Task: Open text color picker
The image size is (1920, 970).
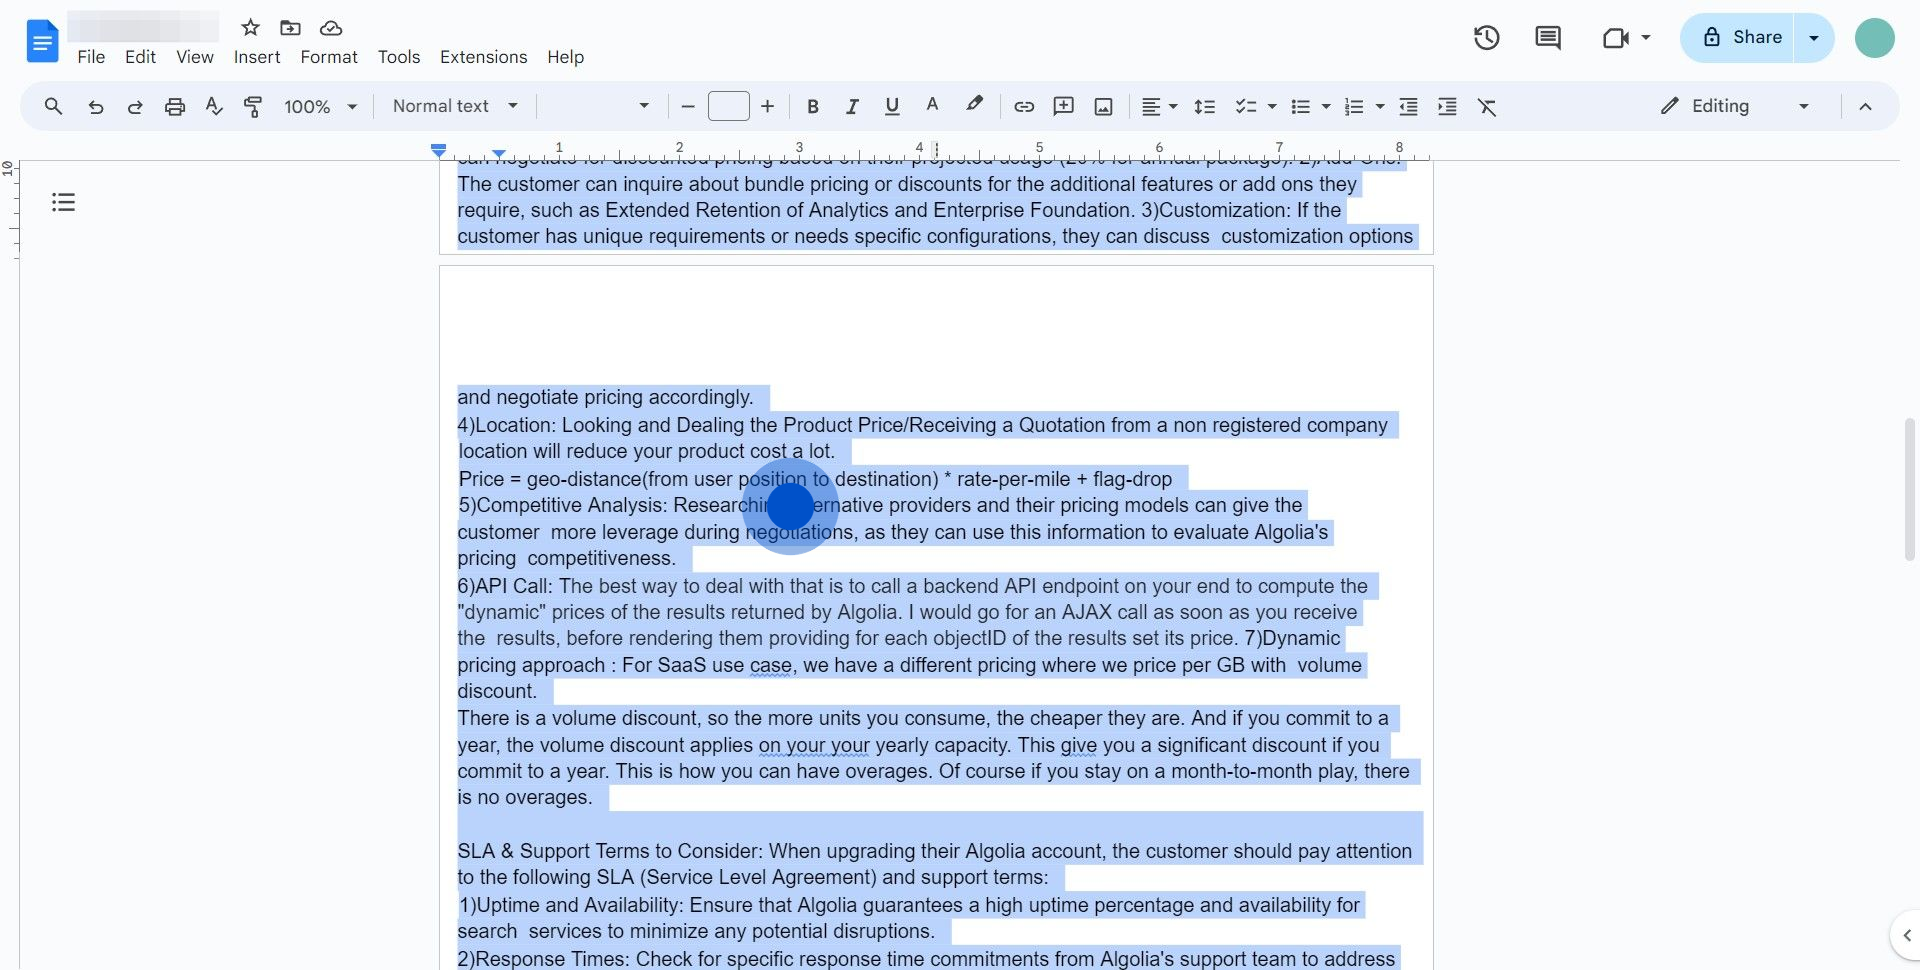Action: tap(932, 106)
